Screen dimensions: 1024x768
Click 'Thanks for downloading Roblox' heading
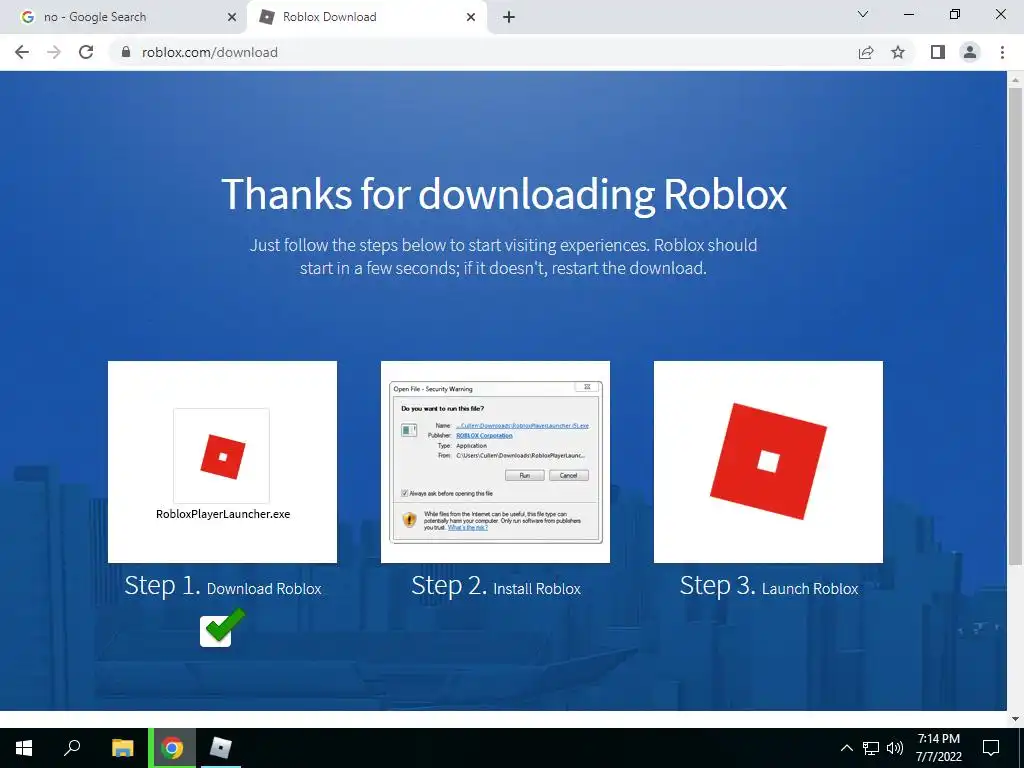click(504, 194)
